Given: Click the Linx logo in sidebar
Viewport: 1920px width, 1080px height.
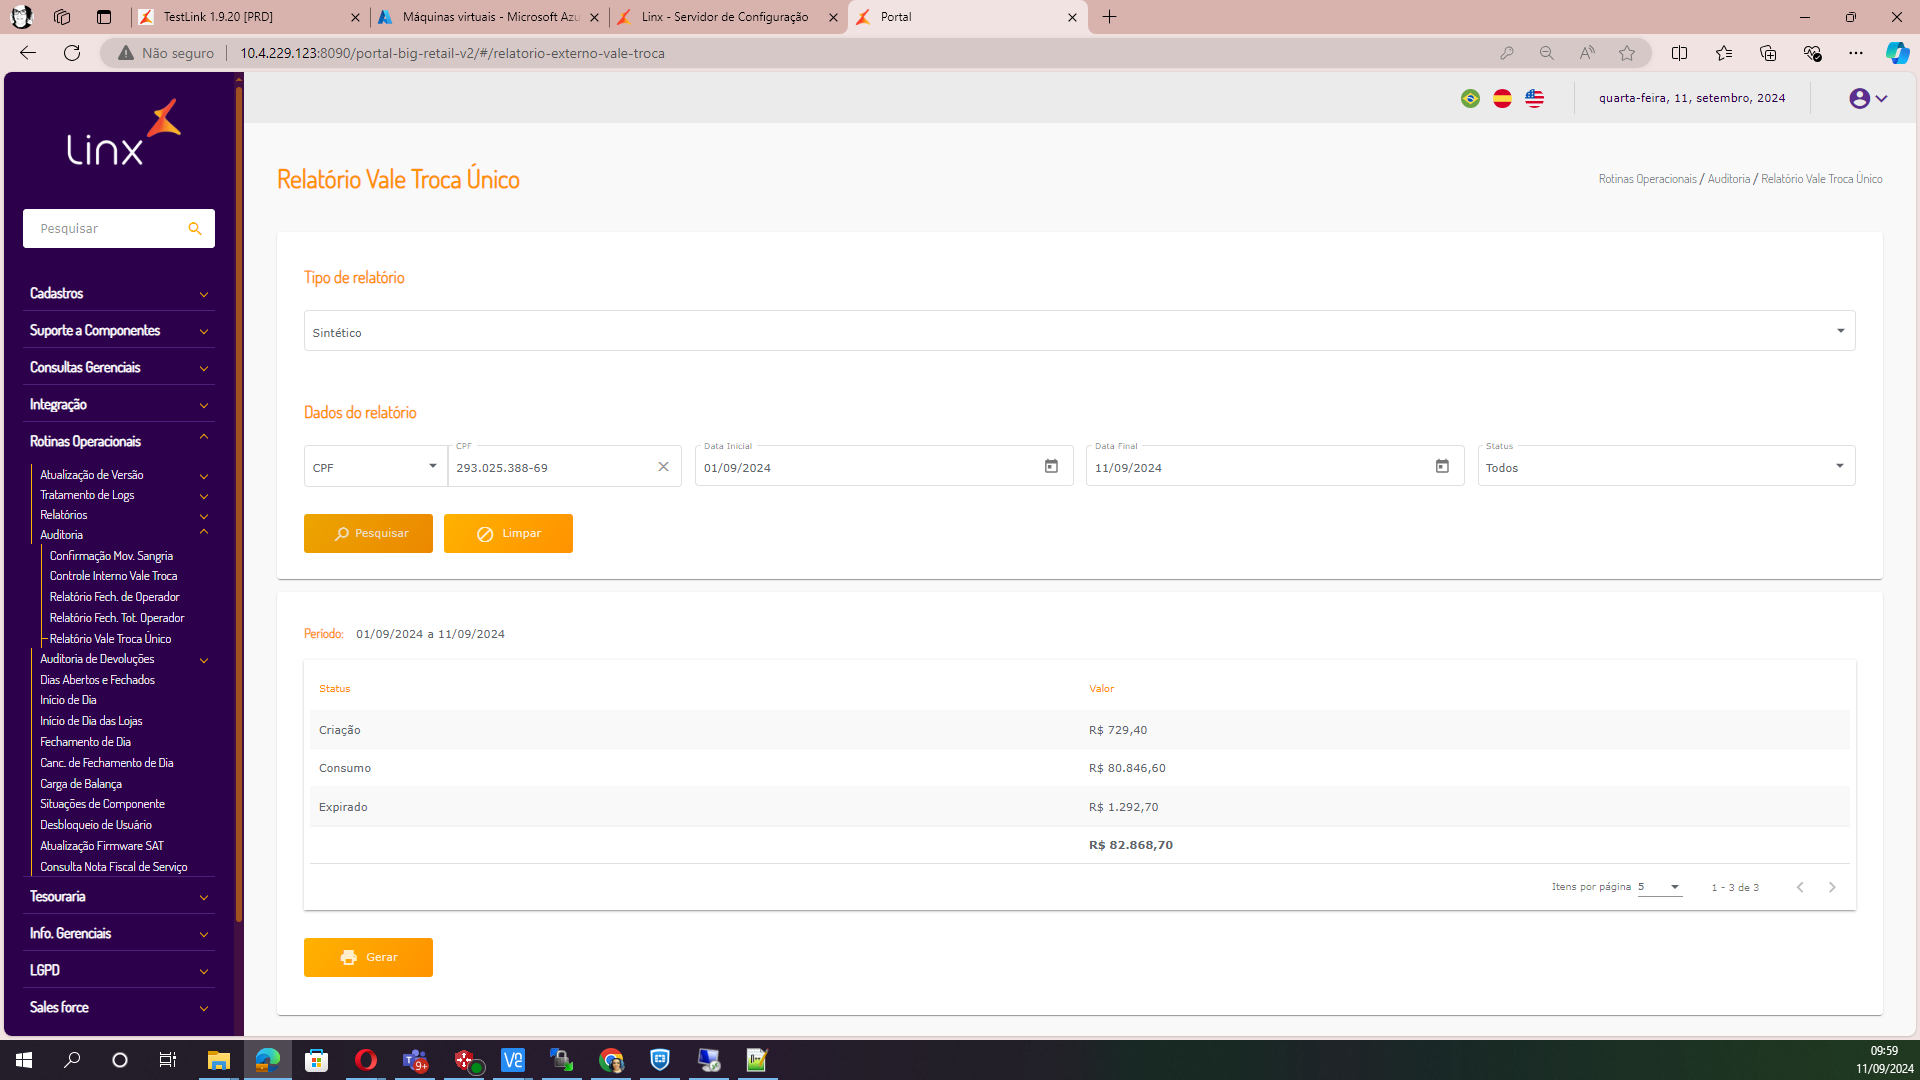Looking at the screenshot, I should (x=123, y=132).
